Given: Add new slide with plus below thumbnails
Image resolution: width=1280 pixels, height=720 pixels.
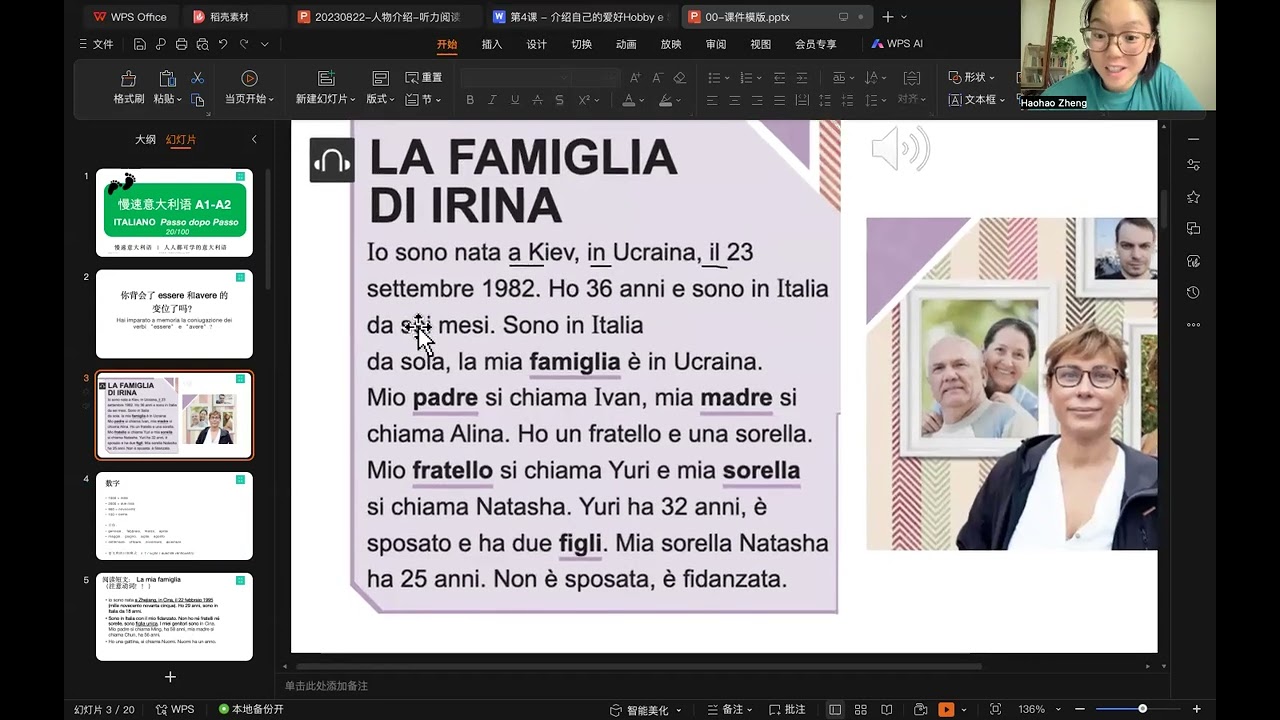Looking at the screenshot, I should 170,677.
